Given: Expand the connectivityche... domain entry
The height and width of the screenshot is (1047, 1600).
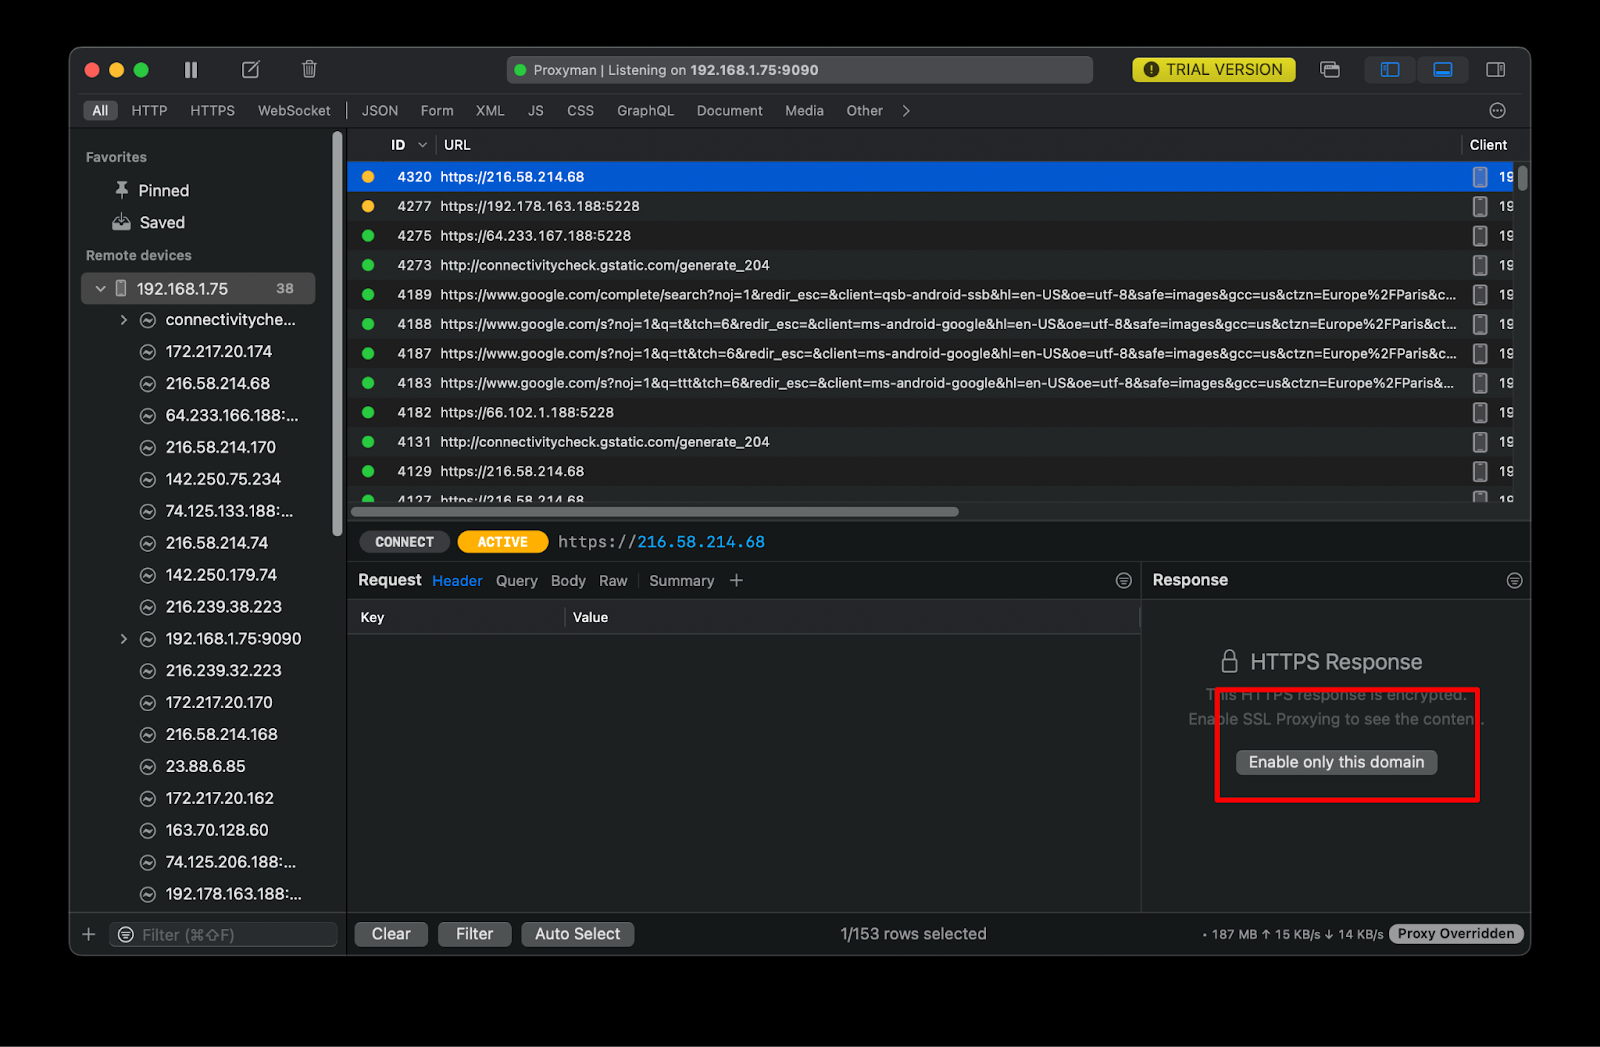Looking at the screenshot, I should pos(123,319).
